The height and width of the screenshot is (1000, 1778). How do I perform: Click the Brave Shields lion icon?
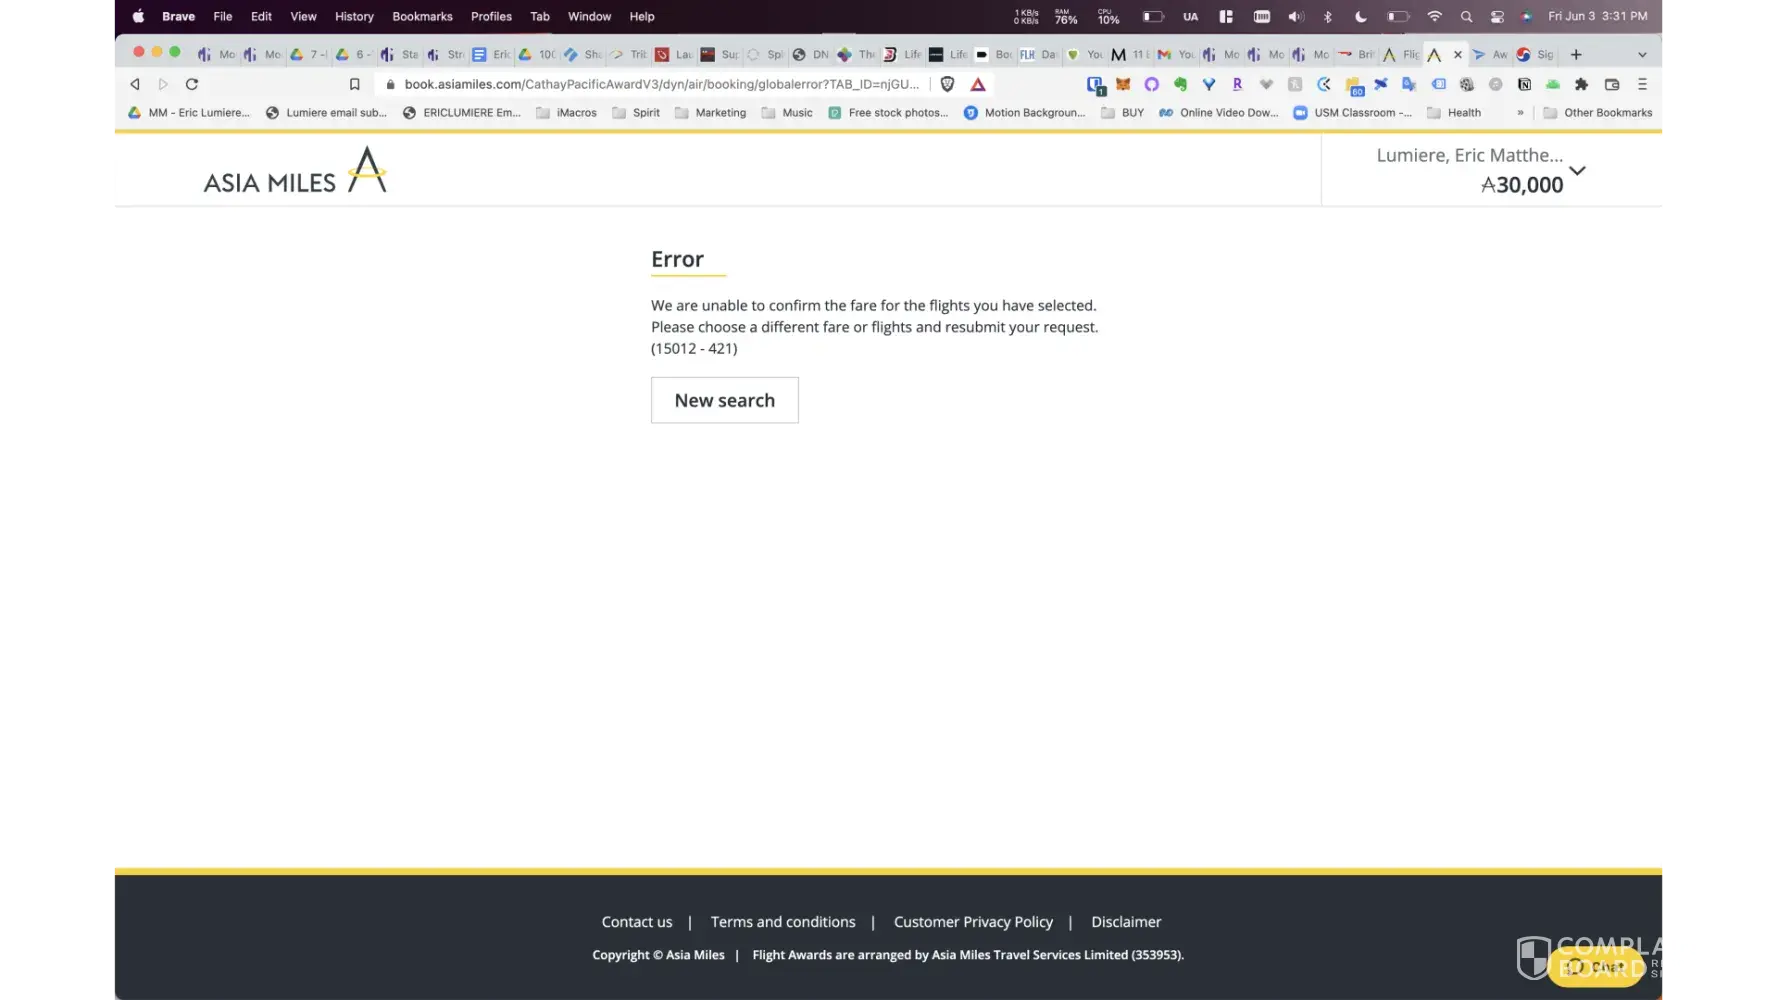click(x=947, y=84)
